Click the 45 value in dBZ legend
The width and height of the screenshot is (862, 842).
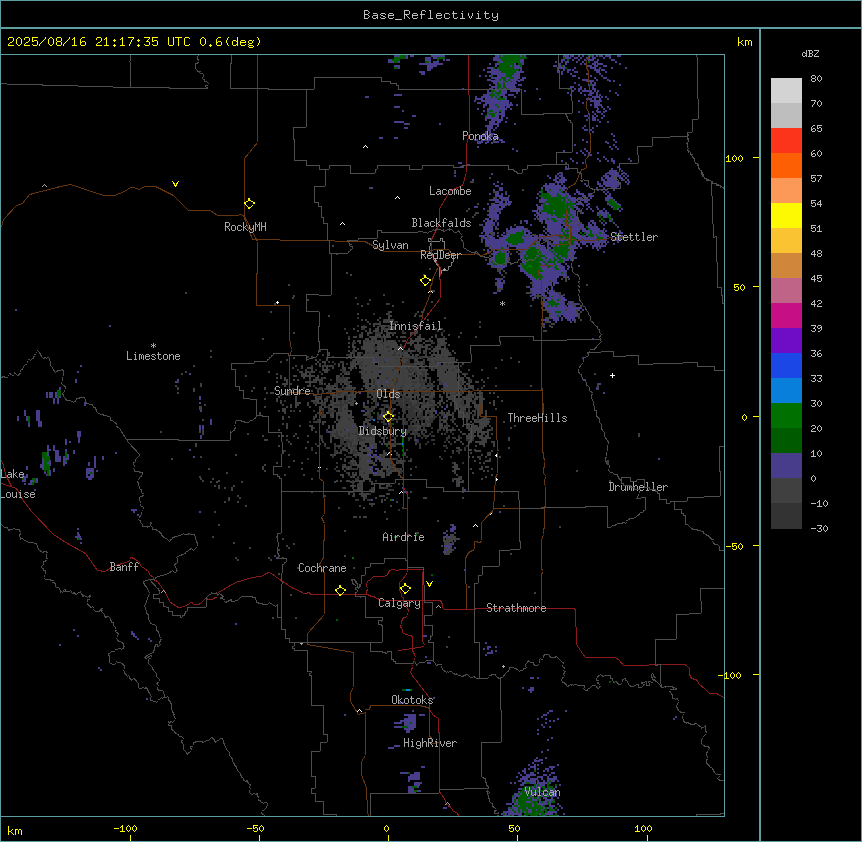[x=816, y=279]
